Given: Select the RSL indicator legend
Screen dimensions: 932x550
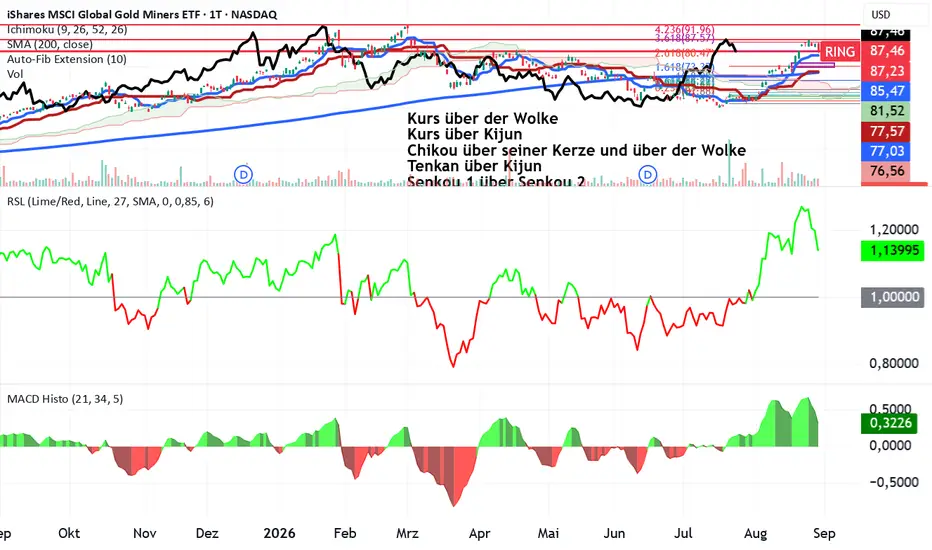Looking at the screenshot, I should point(111,202).
